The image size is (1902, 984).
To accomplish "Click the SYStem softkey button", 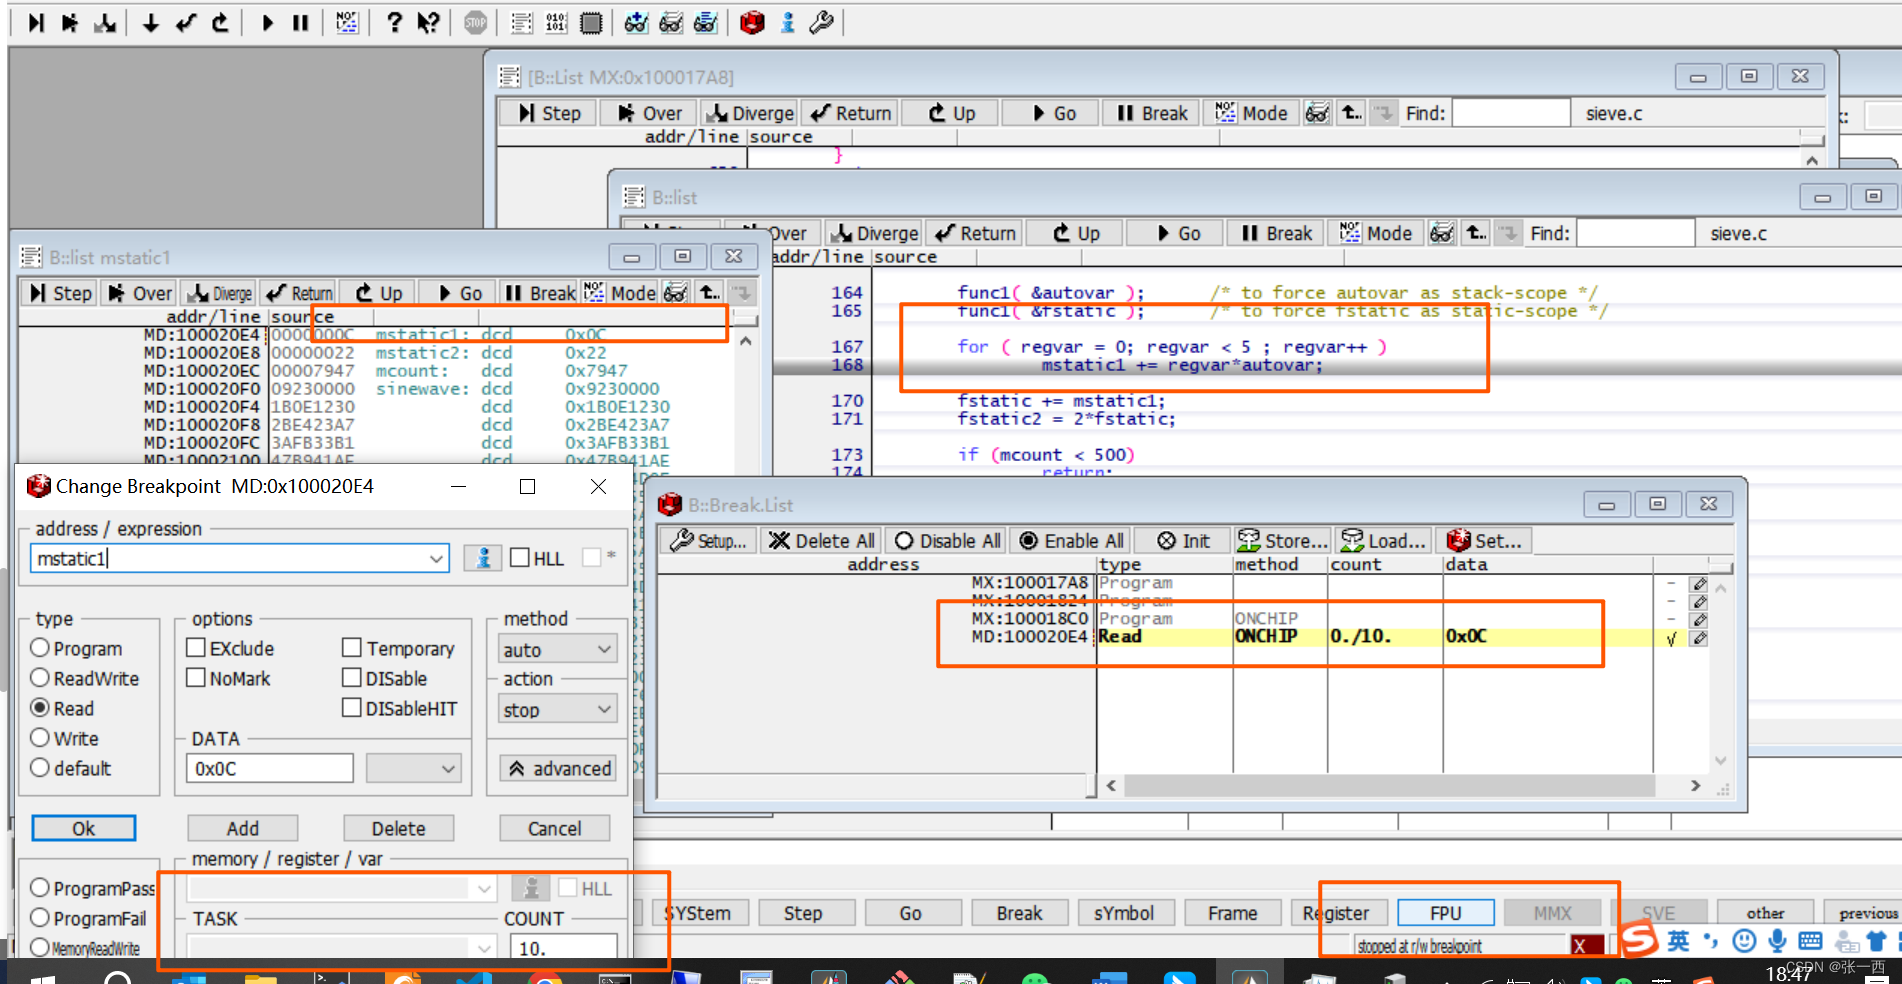I will click(x=698, y=913).
